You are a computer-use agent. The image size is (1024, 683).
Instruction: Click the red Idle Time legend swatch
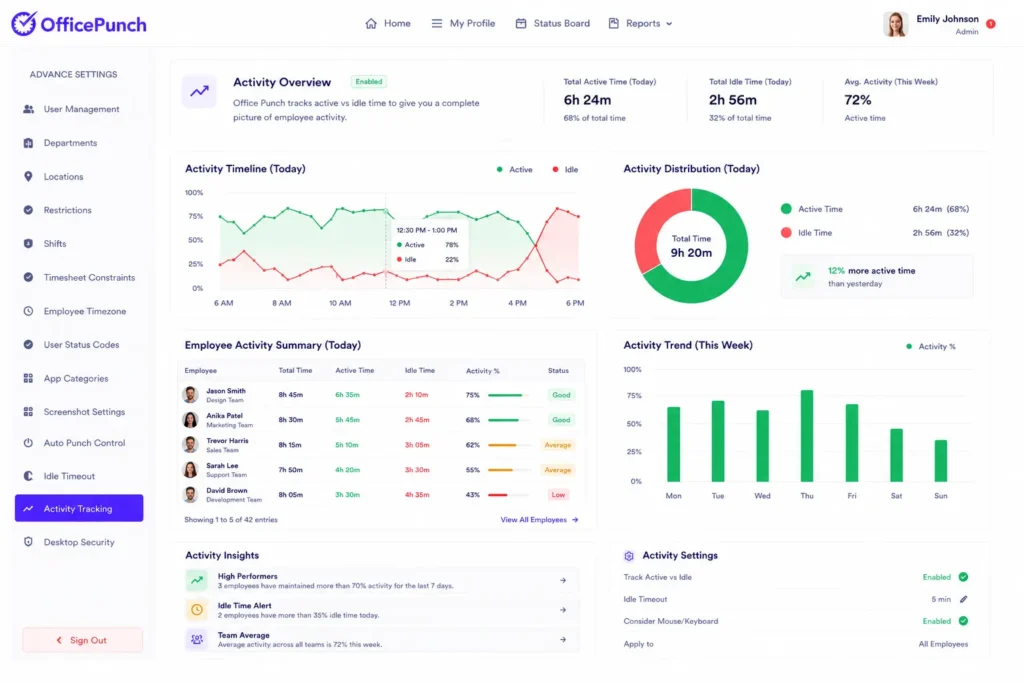pos(786,232)
